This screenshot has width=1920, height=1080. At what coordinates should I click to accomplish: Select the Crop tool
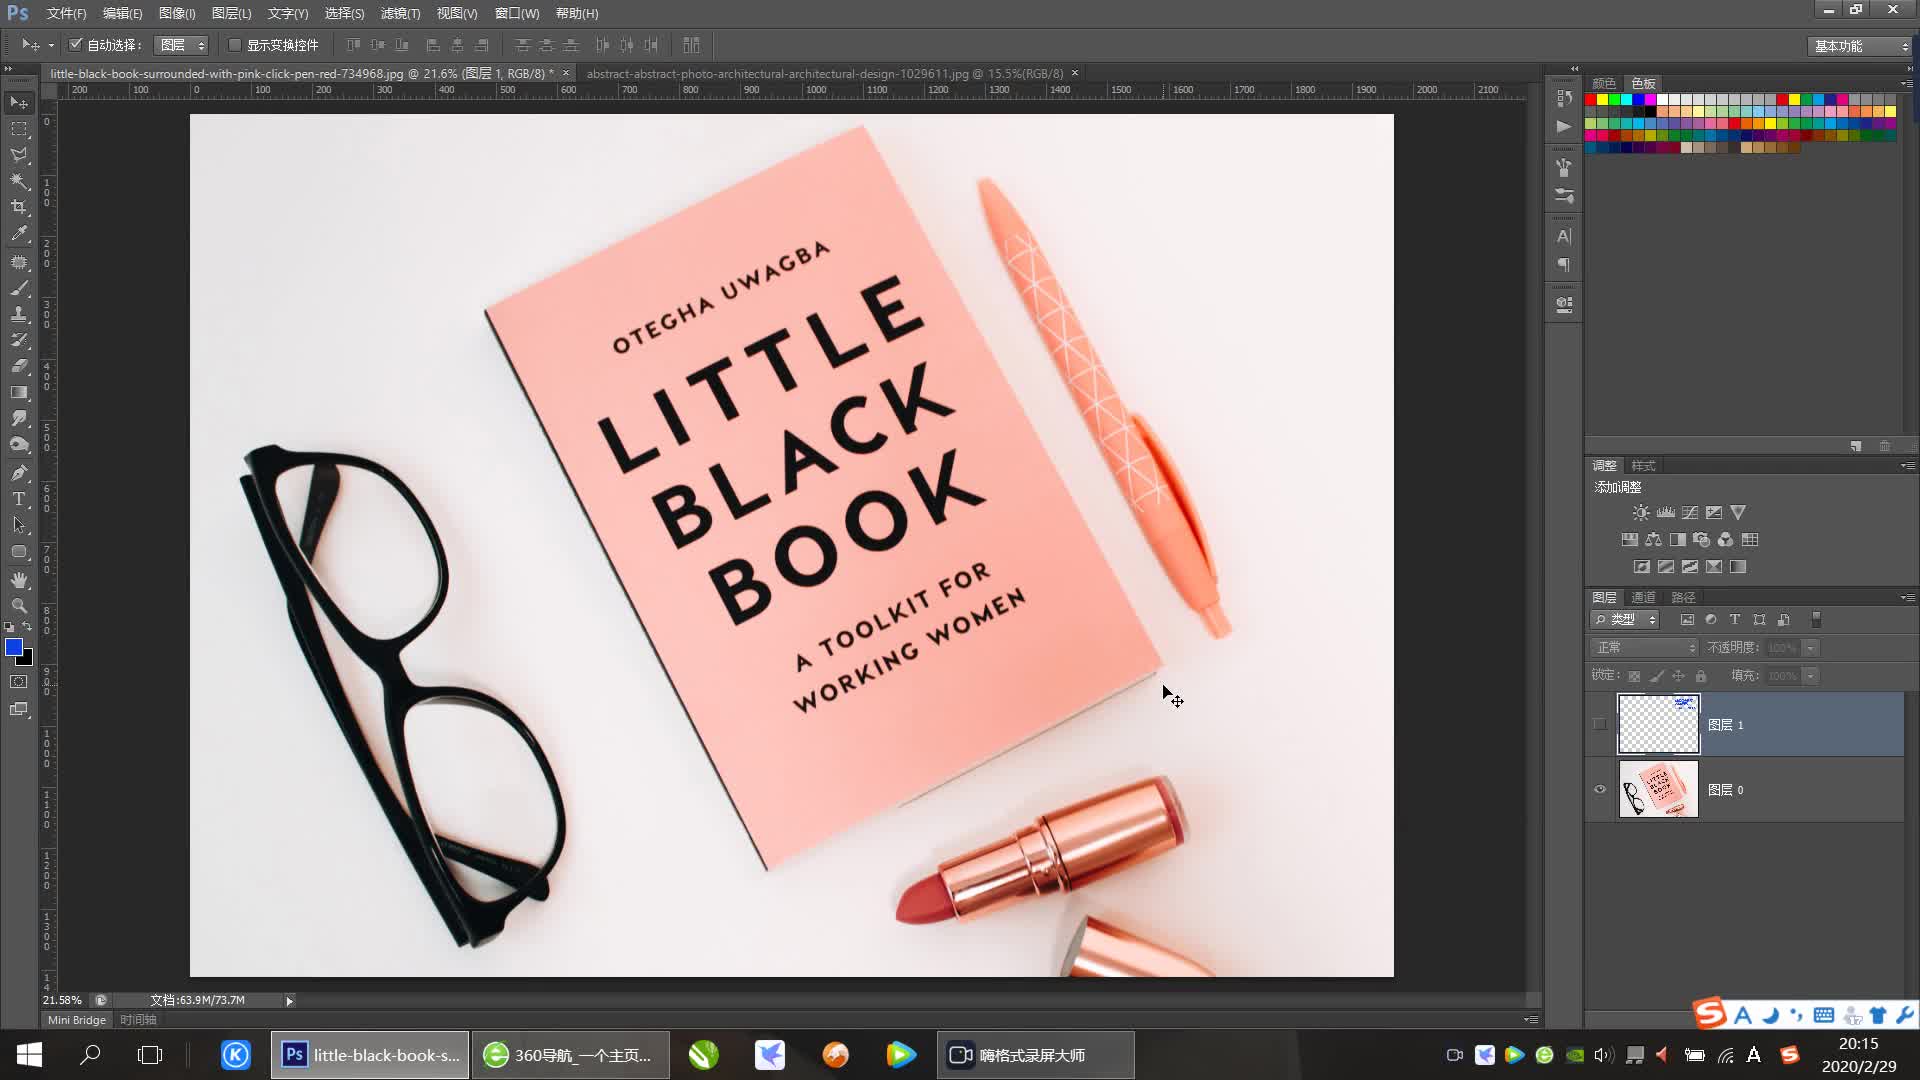pyautogui.click(x=19, y=207)
